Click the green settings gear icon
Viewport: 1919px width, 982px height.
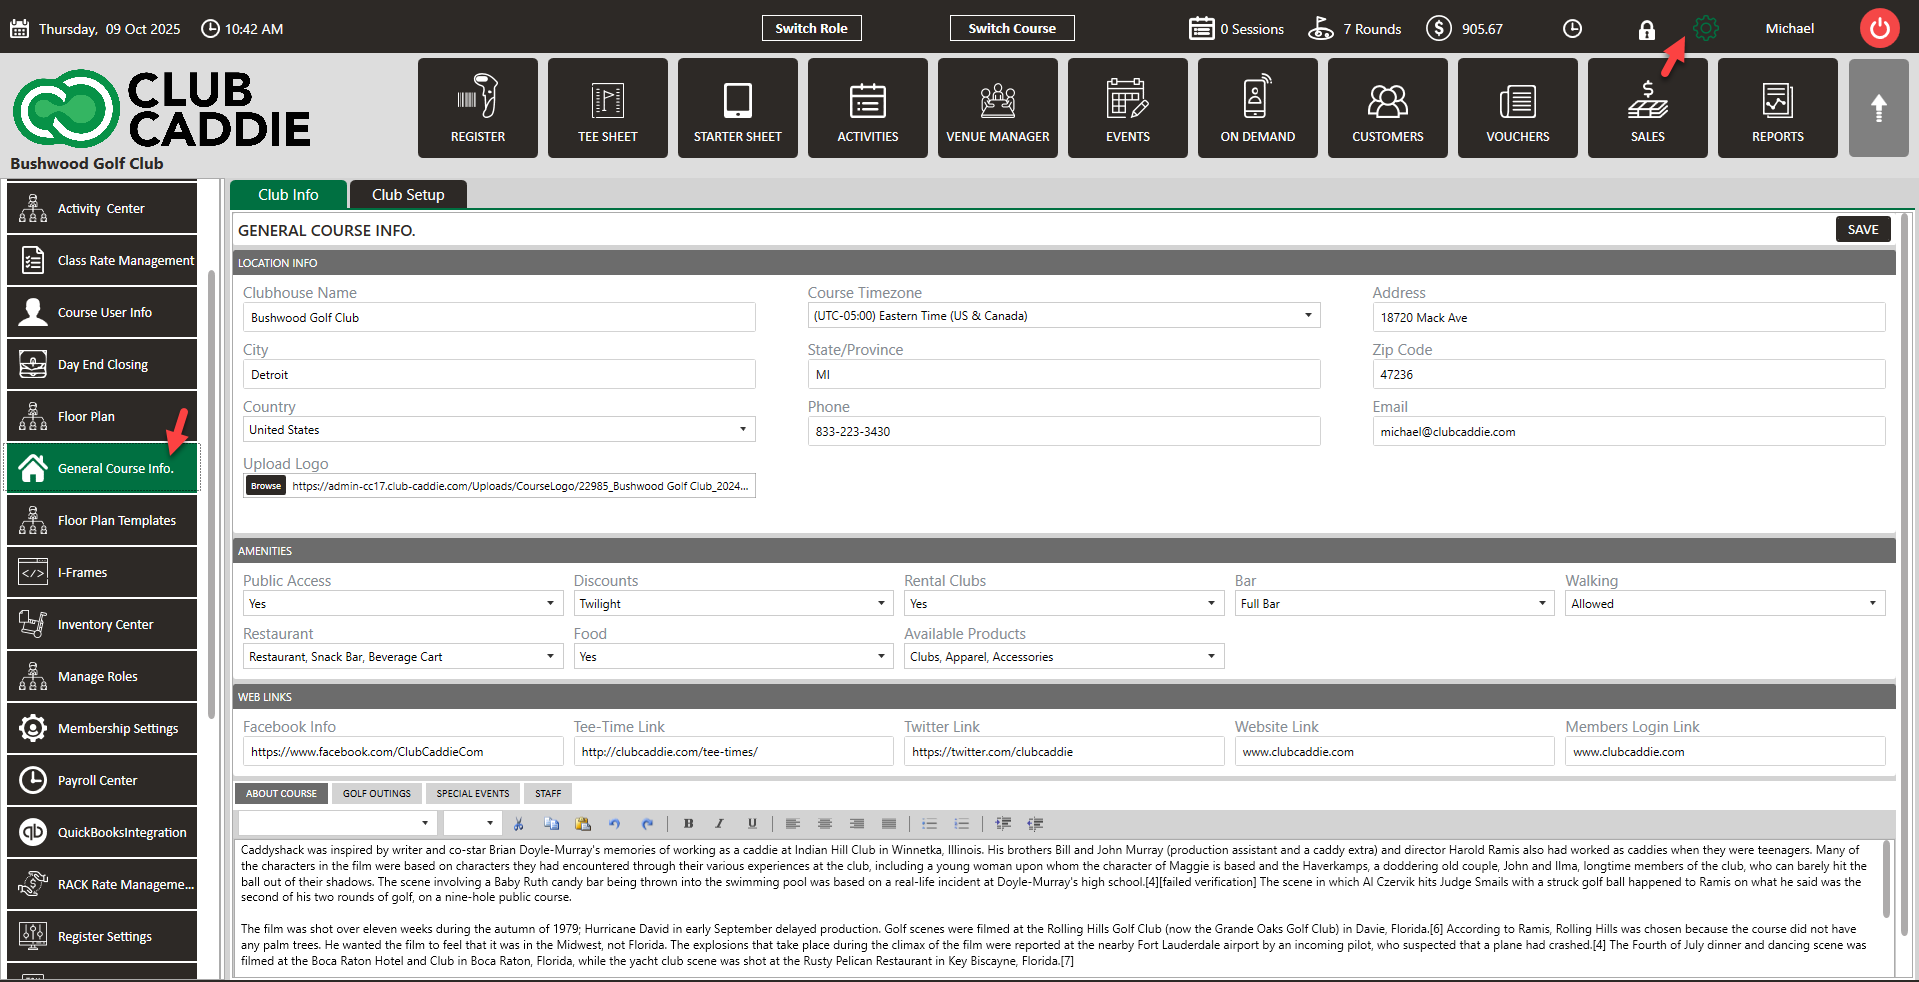click(x=1705, y=29)
